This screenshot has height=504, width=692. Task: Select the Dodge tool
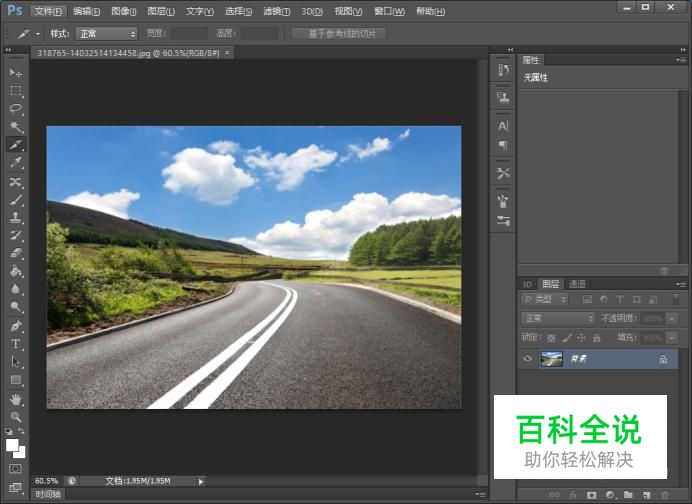tap(16, 307)
